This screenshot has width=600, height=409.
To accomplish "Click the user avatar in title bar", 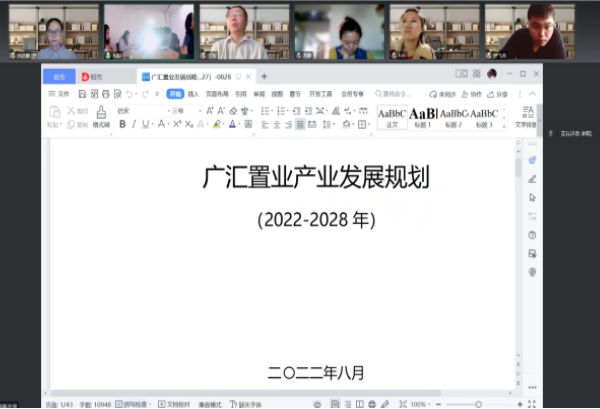I will coord(492,74).
